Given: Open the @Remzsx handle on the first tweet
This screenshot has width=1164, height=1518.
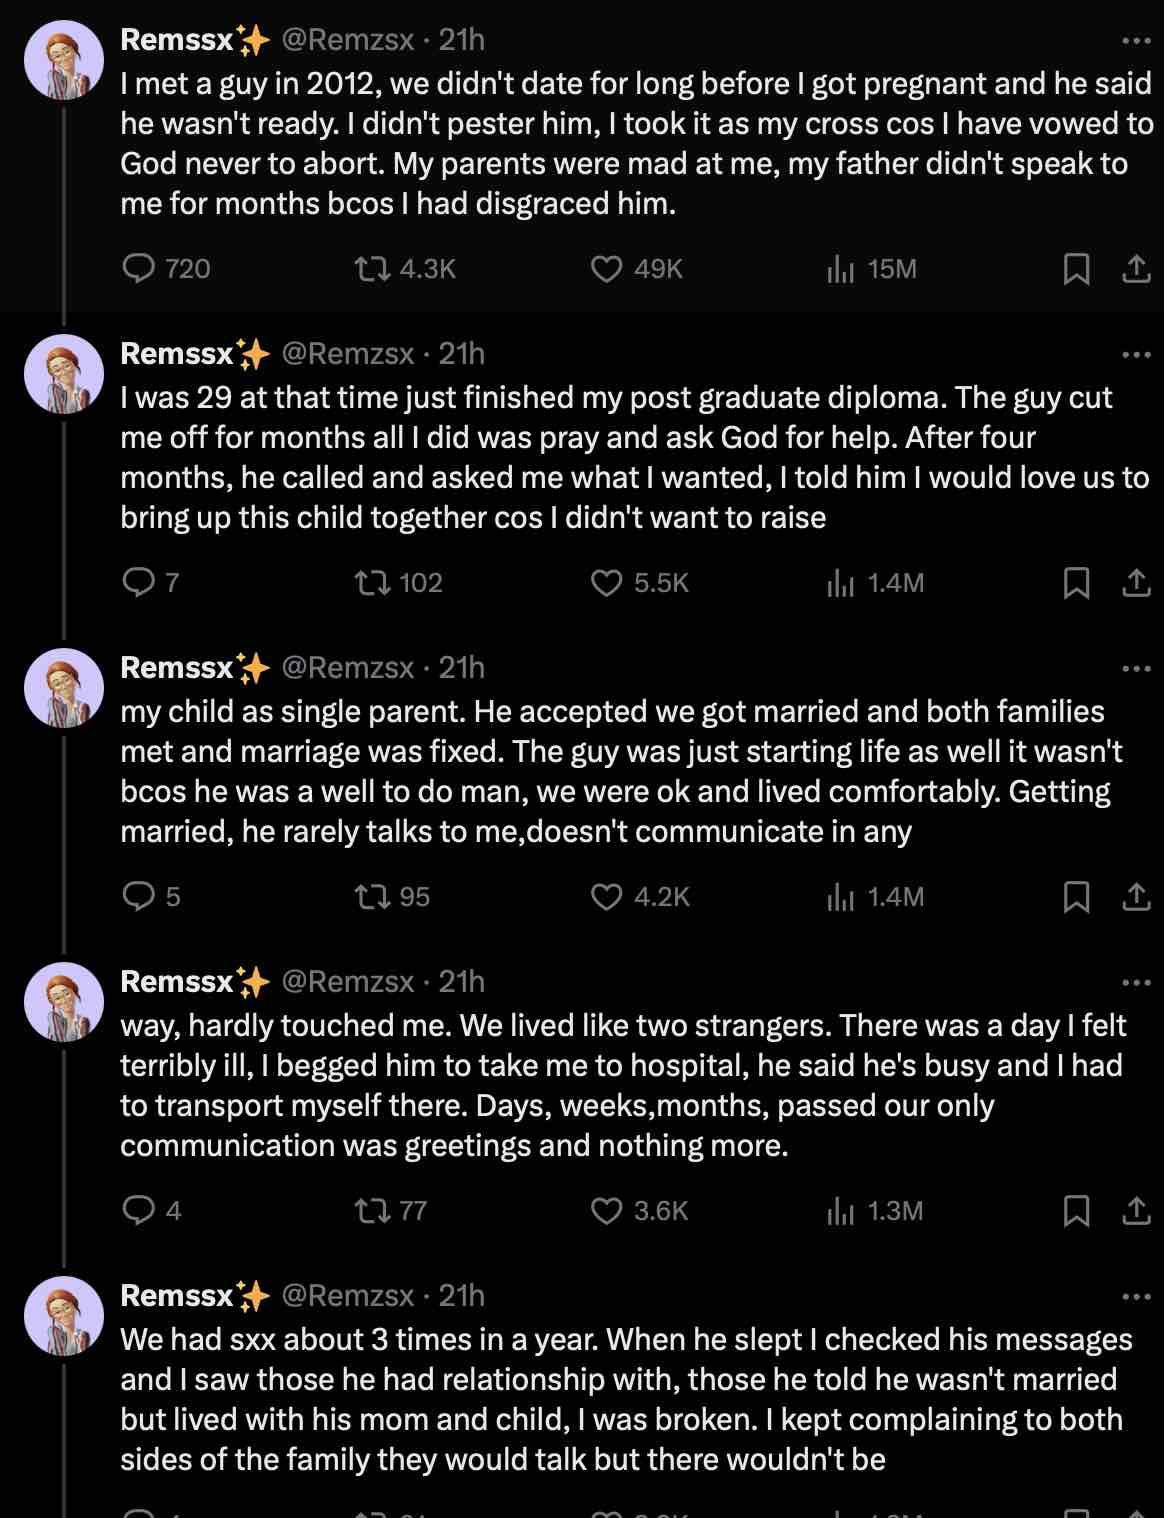Looking at the screenshot, I should [348, 40].
